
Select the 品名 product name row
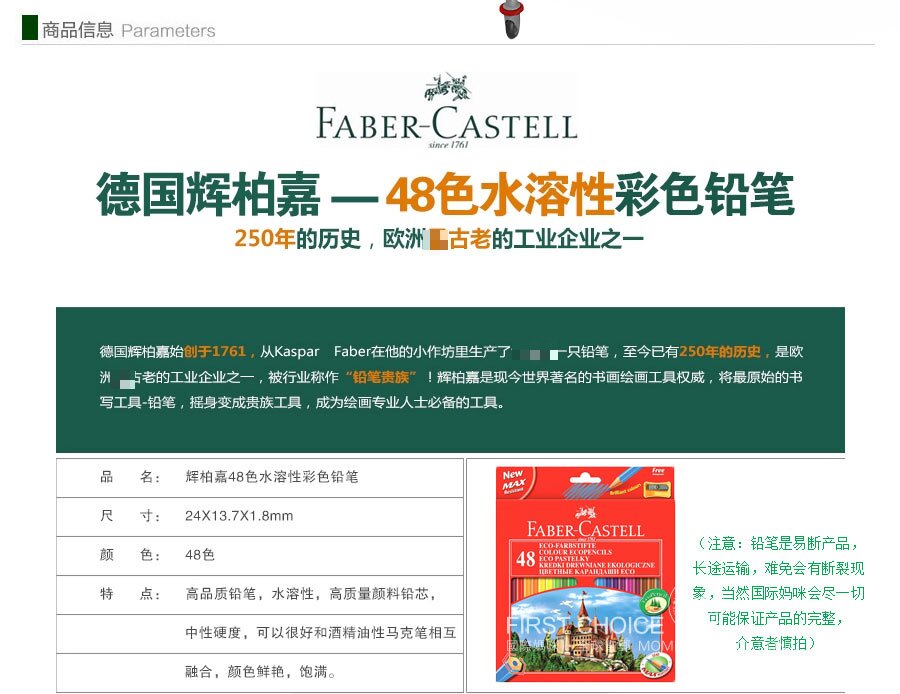coord(260,477)
